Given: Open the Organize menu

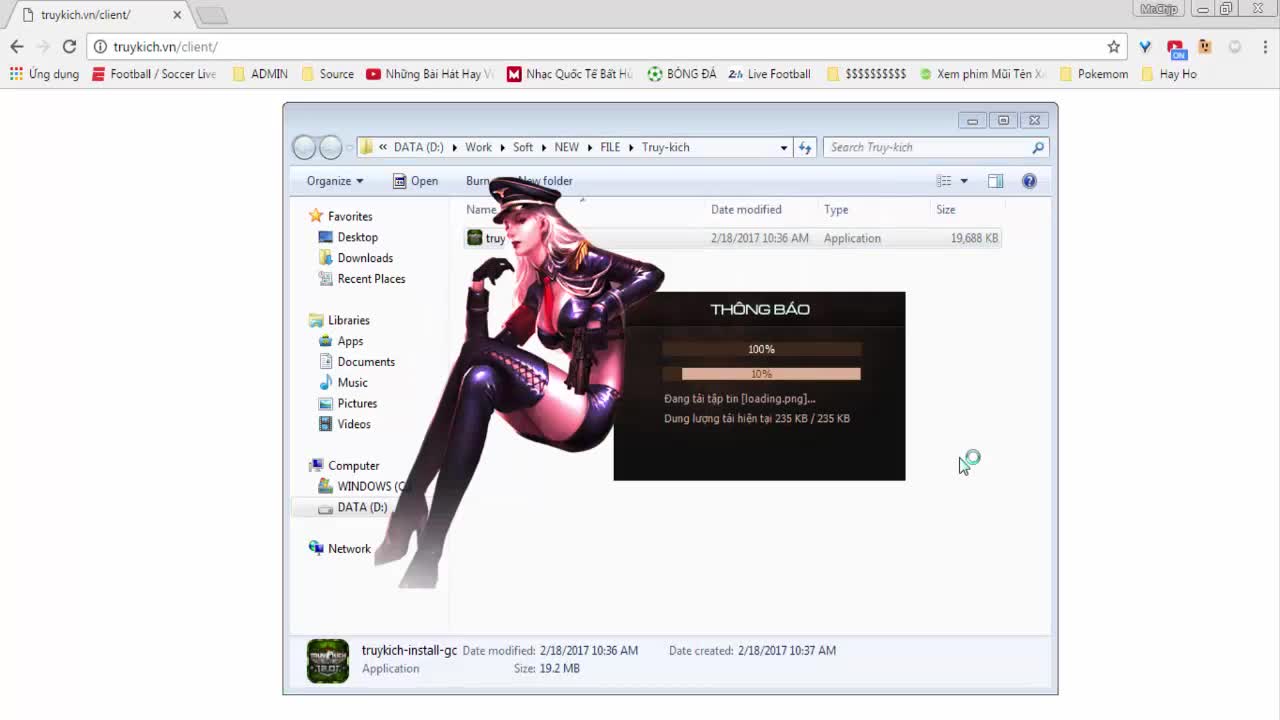Looking at the screenshot, I should [335, 181].
